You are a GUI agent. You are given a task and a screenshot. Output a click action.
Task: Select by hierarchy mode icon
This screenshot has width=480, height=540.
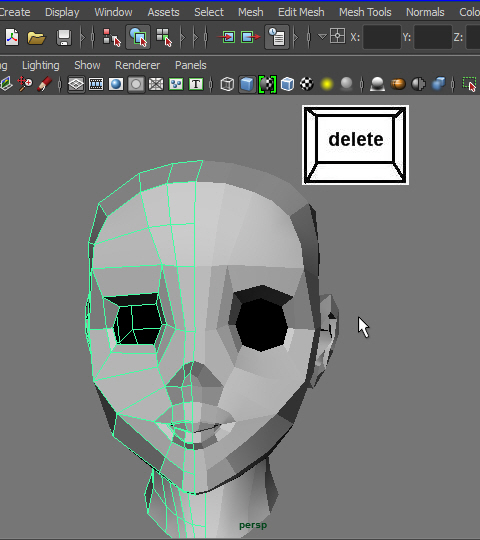pos(112,37)
